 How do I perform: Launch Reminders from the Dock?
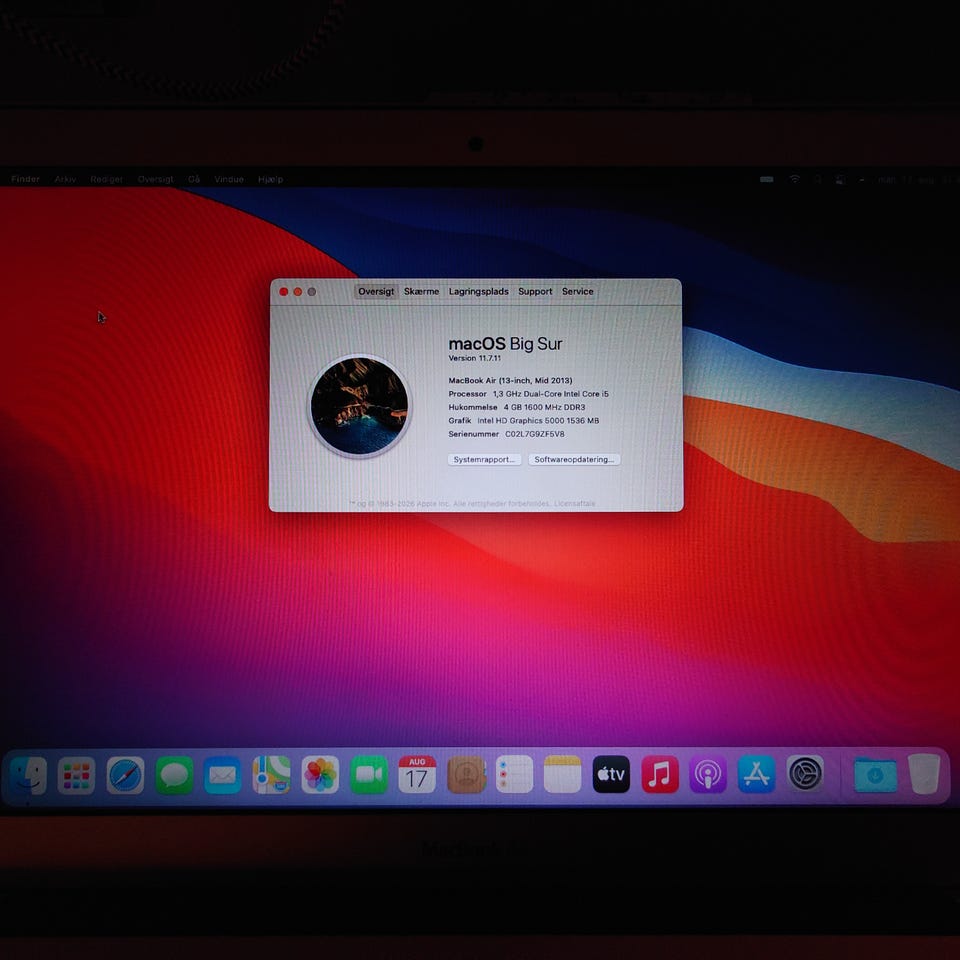click(x=514, y=775)
